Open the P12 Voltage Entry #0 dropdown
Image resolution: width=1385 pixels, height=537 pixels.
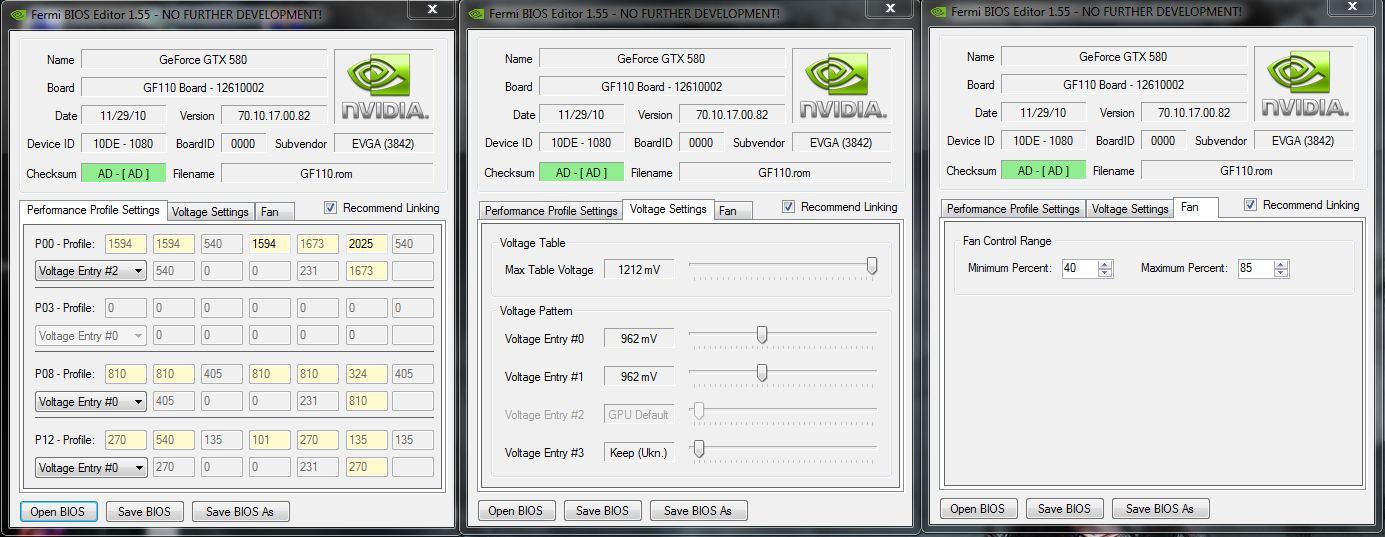point(91,467)
